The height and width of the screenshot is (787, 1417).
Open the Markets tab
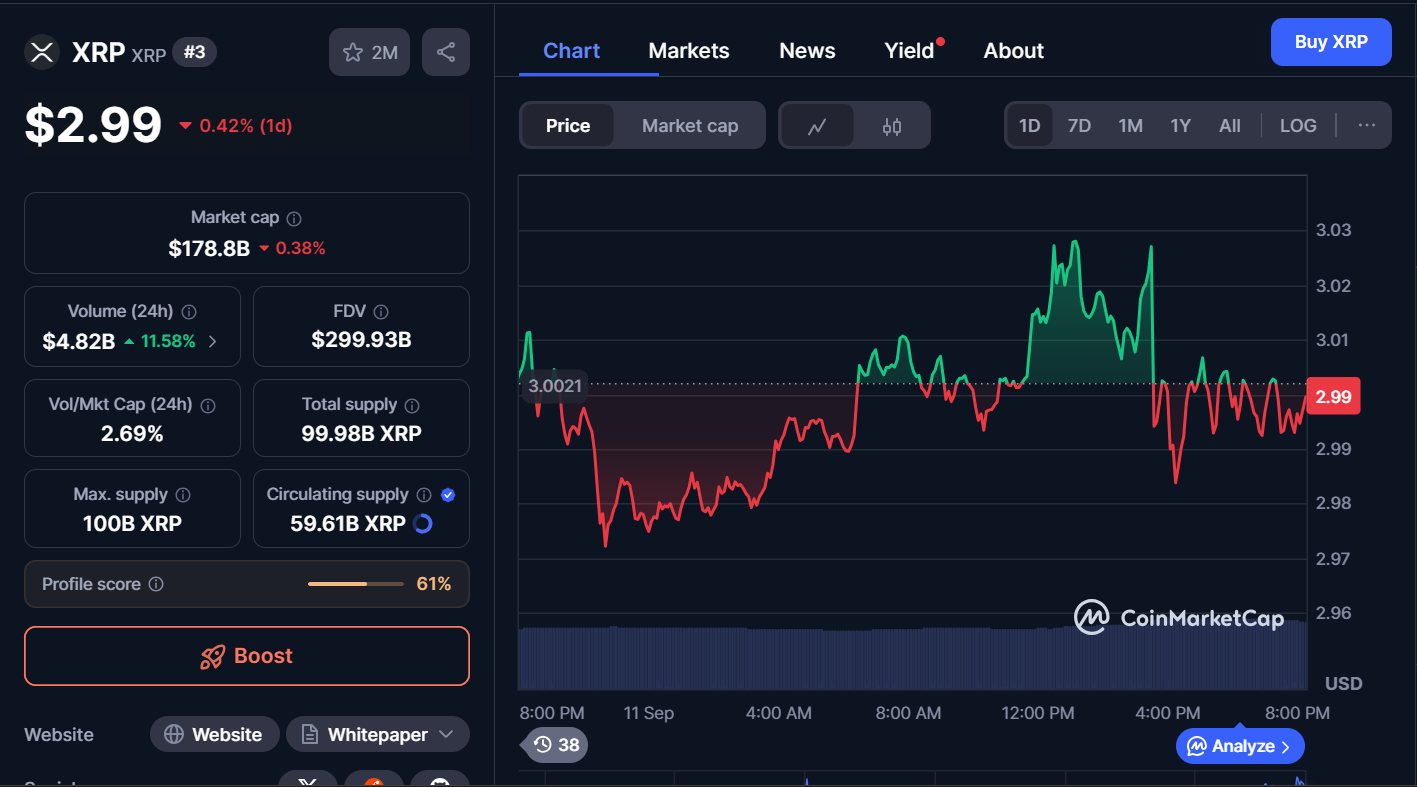pyautogui.click(x=689, y=51)
